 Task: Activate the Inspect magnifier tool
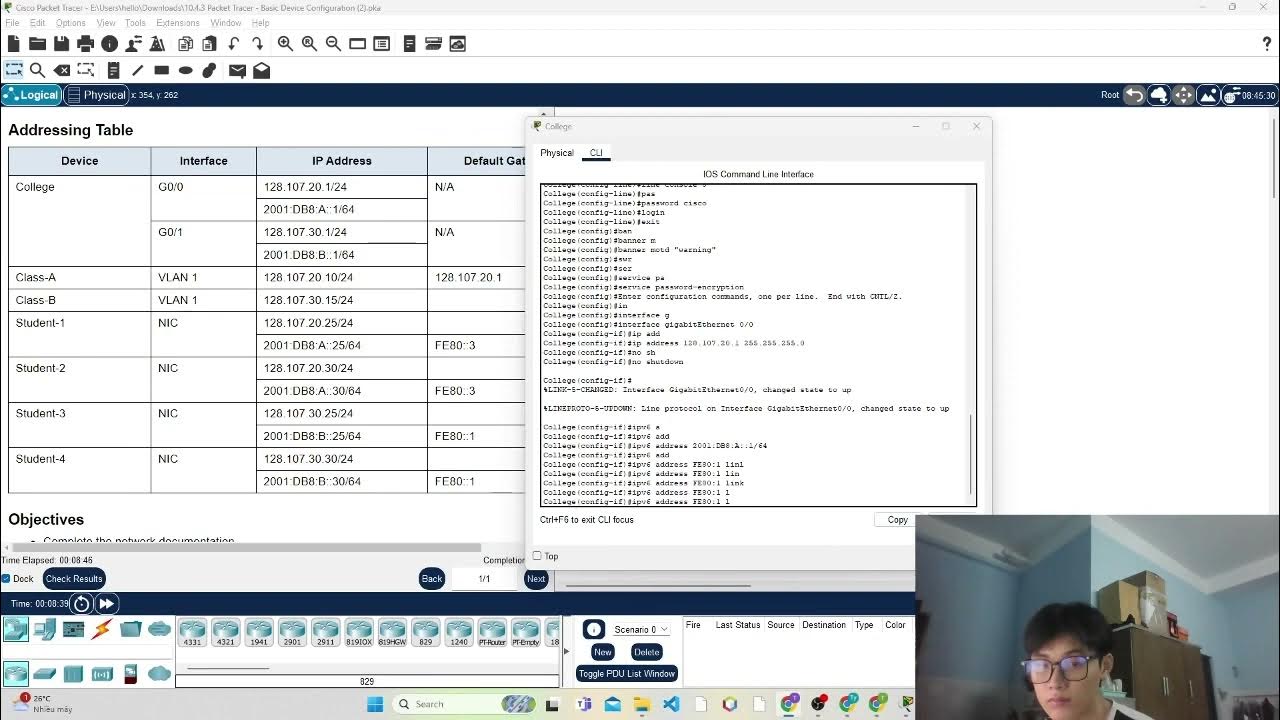[x=37, y=70]
